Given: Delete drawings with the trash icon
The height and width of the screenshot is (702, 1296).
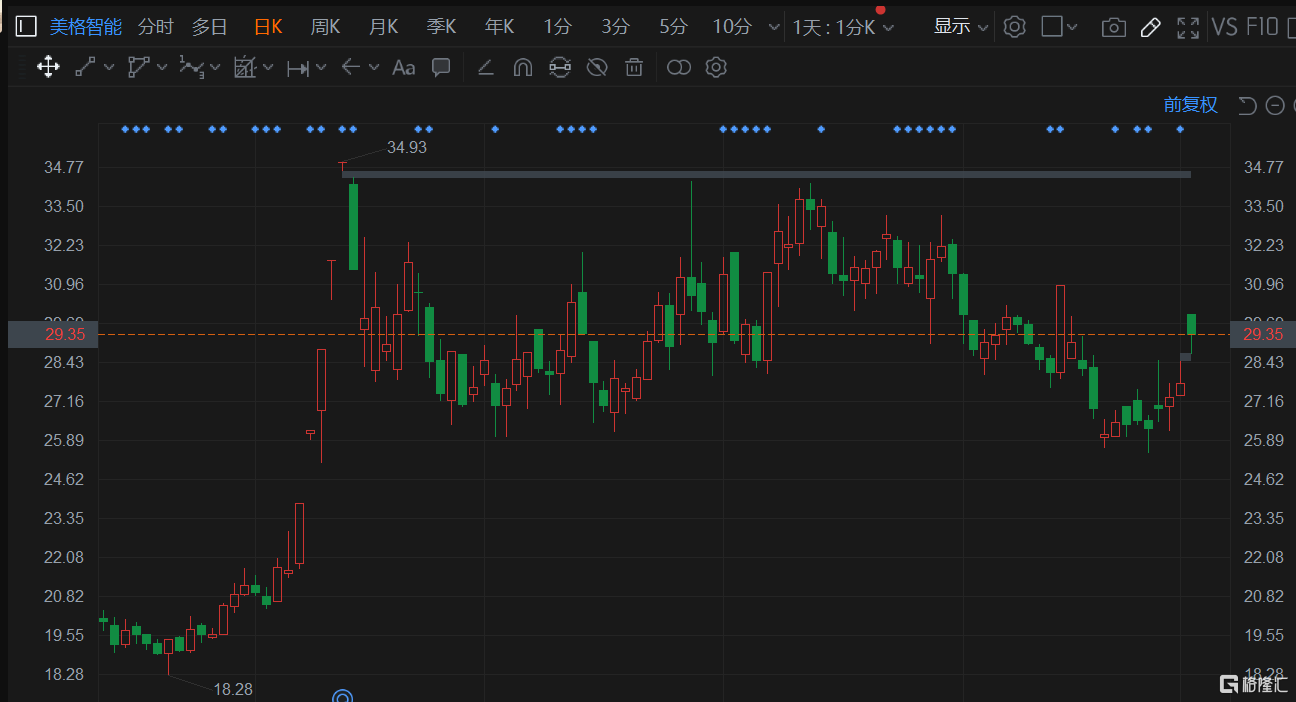Looking at the screenshot, I should click(633, 68).
